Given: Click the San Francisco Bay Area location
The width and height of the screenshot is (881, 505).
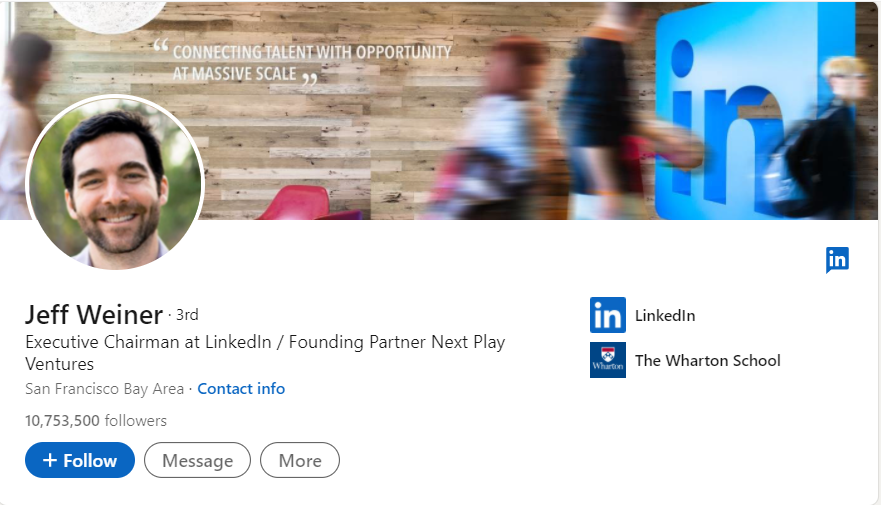Looking at the screenshot, I should 105,389.
